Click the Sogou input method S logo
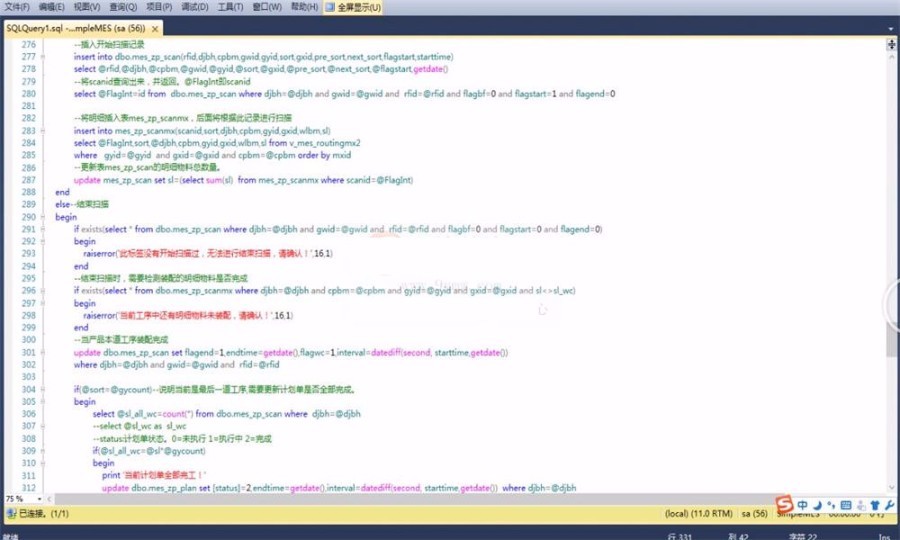 [x=786, y=503]
